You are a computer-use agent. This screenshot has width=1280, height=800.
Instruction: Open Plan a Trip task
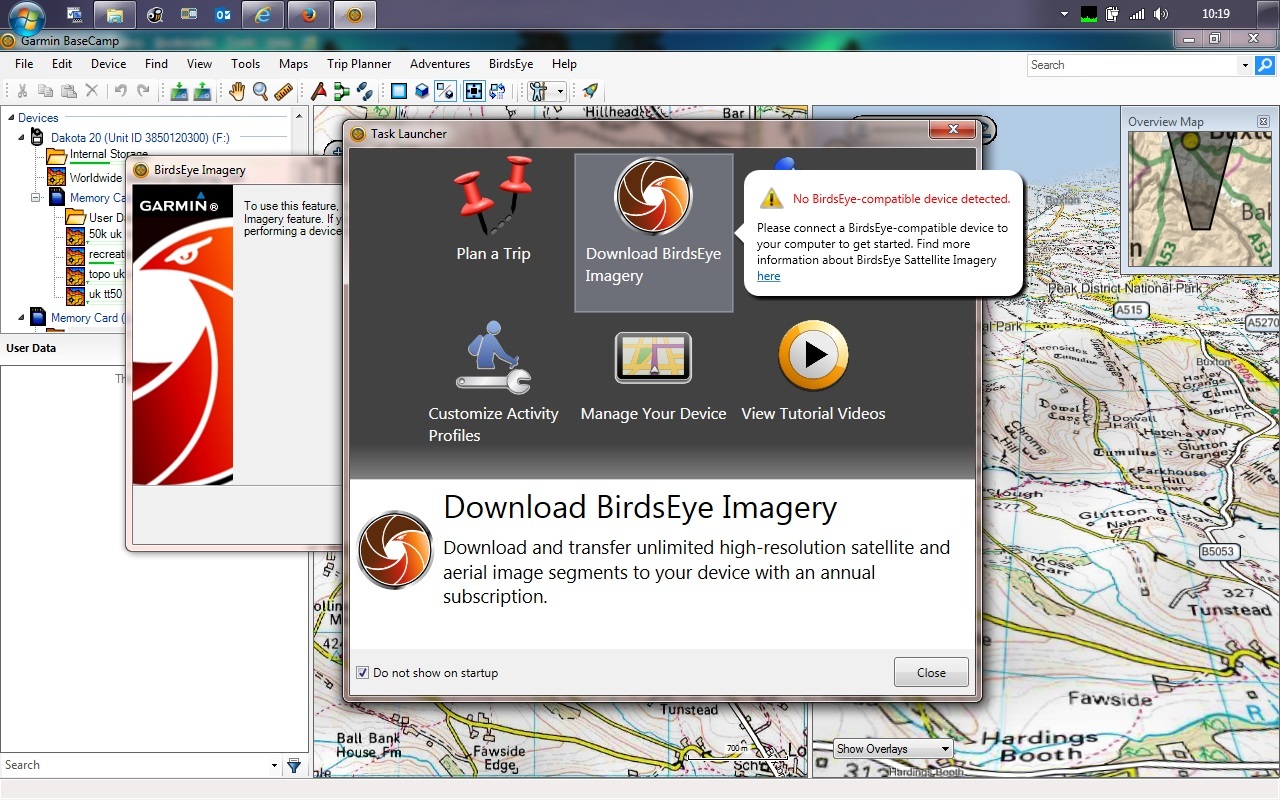(493, 210)
